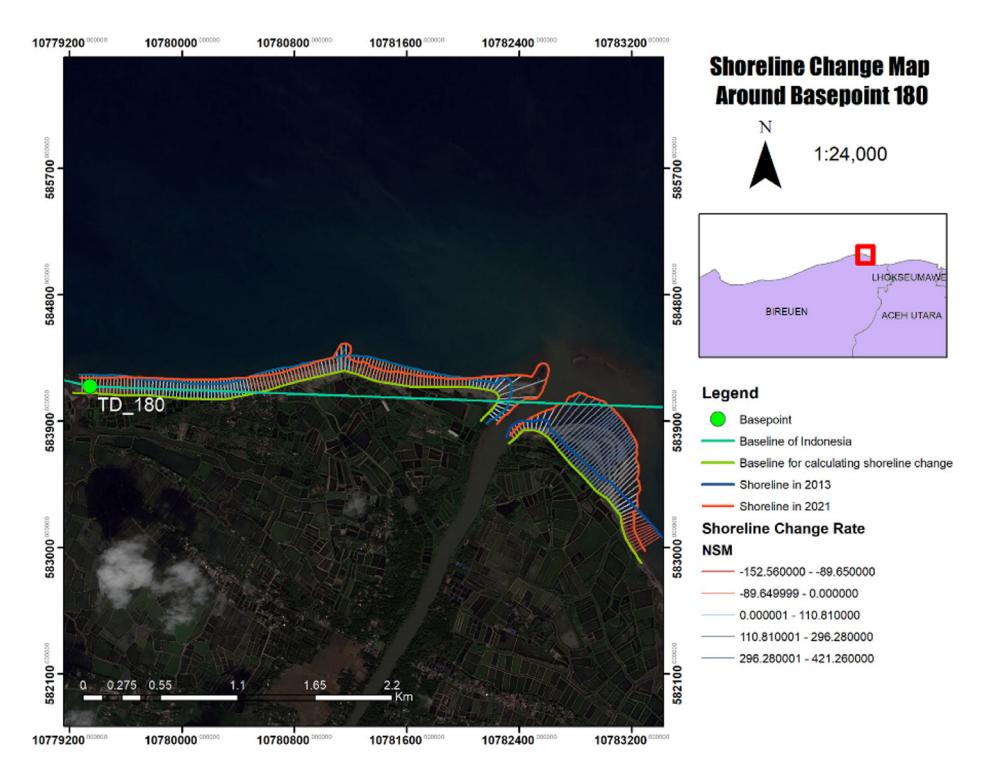Click the green Basepoint circle in the legend

(x=717, y=419)
